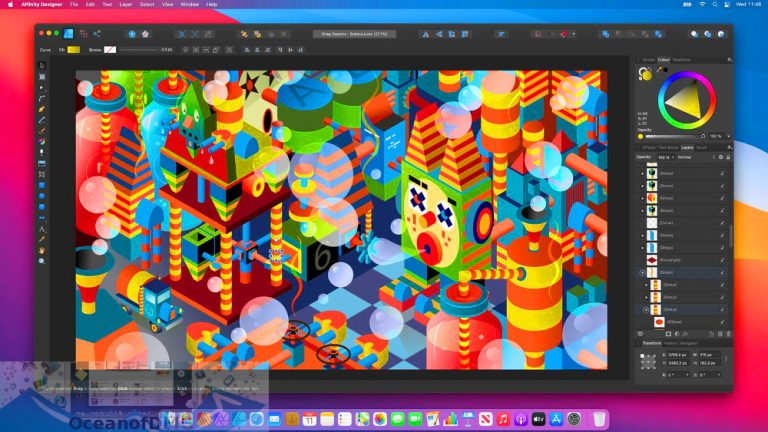
Task: Collapse the selected top-level expanded Group layer
Action: pos(642,272)
